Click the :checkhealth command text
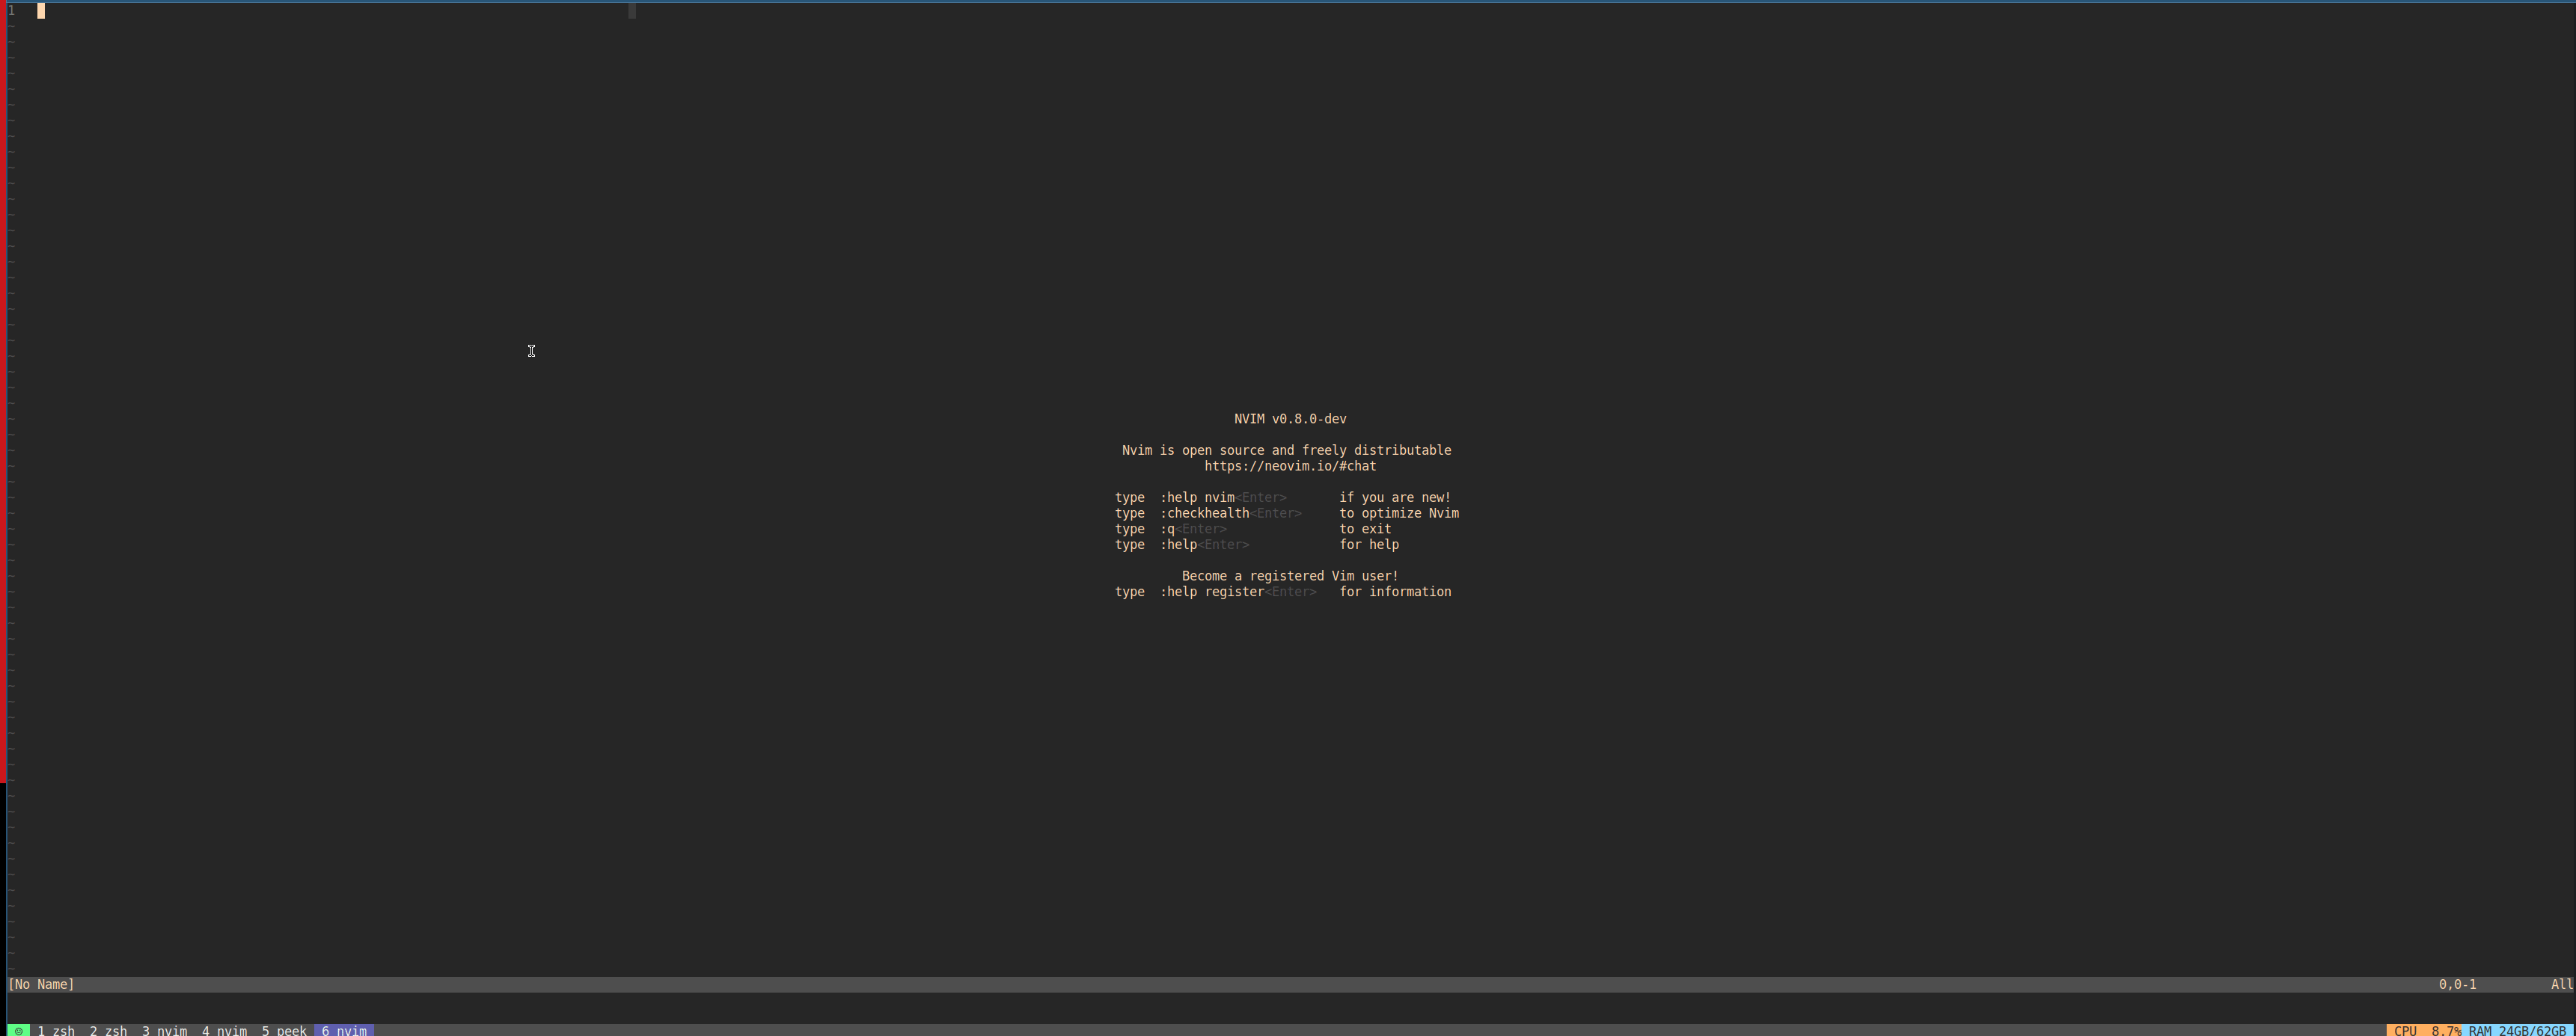The image size is (2576, 1036). pos(1204,513)
